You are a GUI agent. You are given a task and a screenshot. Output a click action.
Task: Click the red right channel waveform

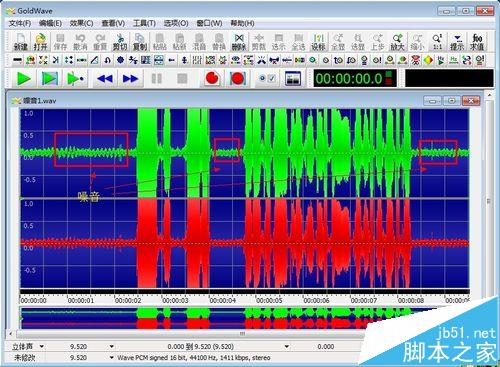(x=244, y=243)
